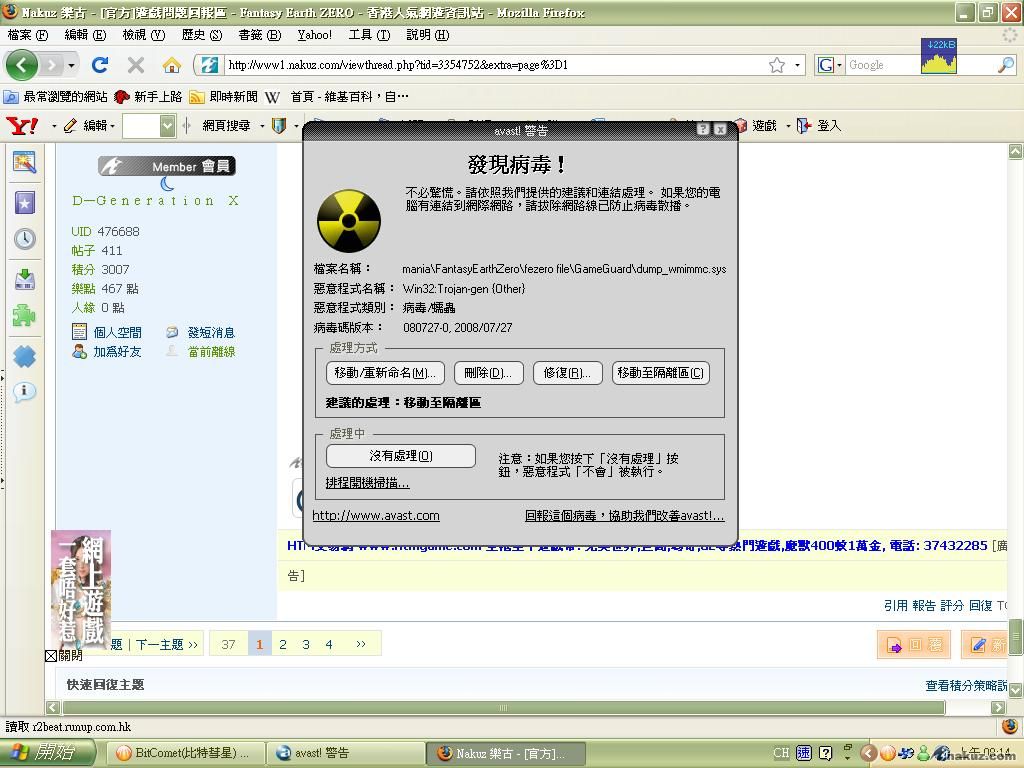The width and height of the screenshot is (1024, 768).
Task: Click the search magnifier icon
Action: (1006, 65)
